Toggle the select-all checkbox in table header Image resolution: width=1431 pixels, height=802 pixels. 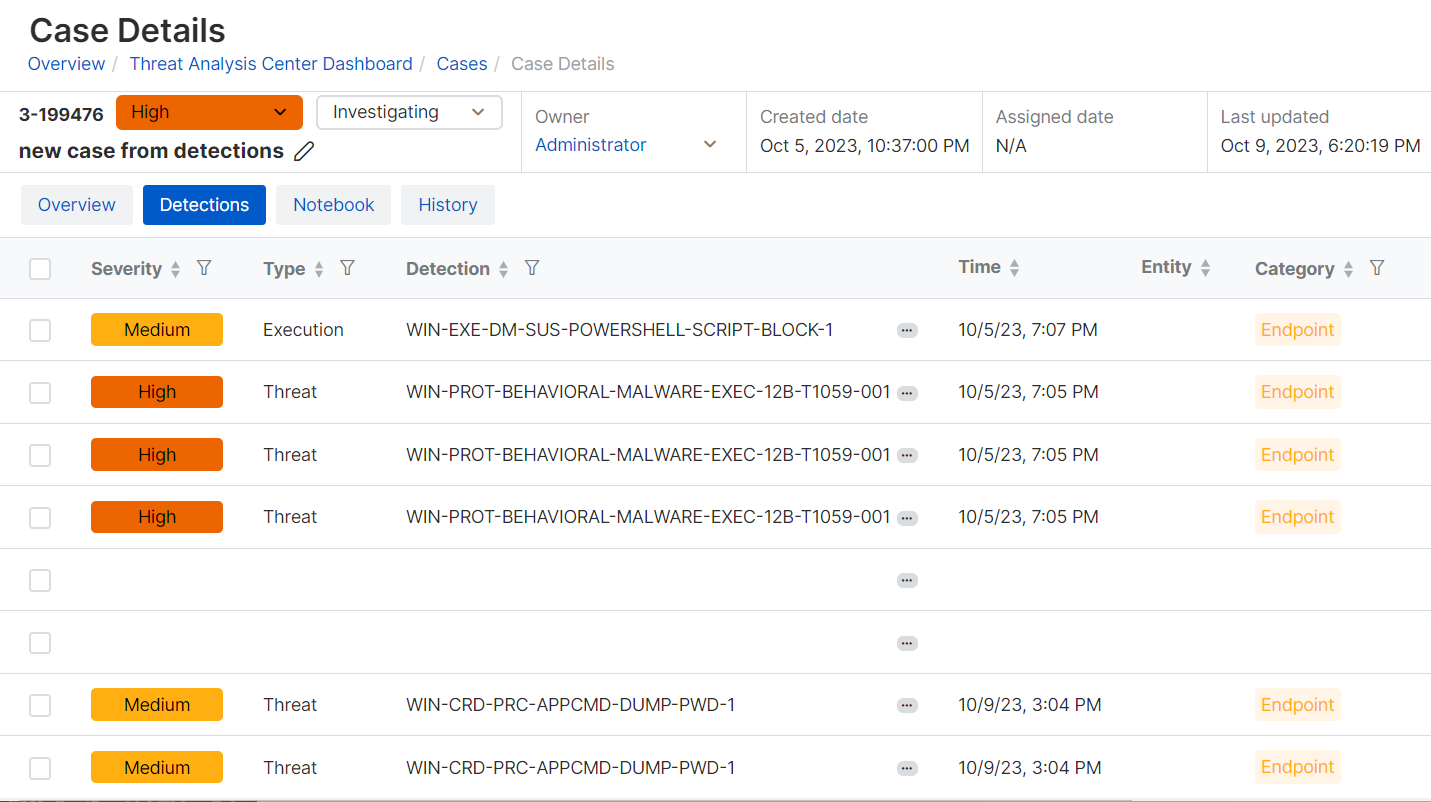click(40, 269)
